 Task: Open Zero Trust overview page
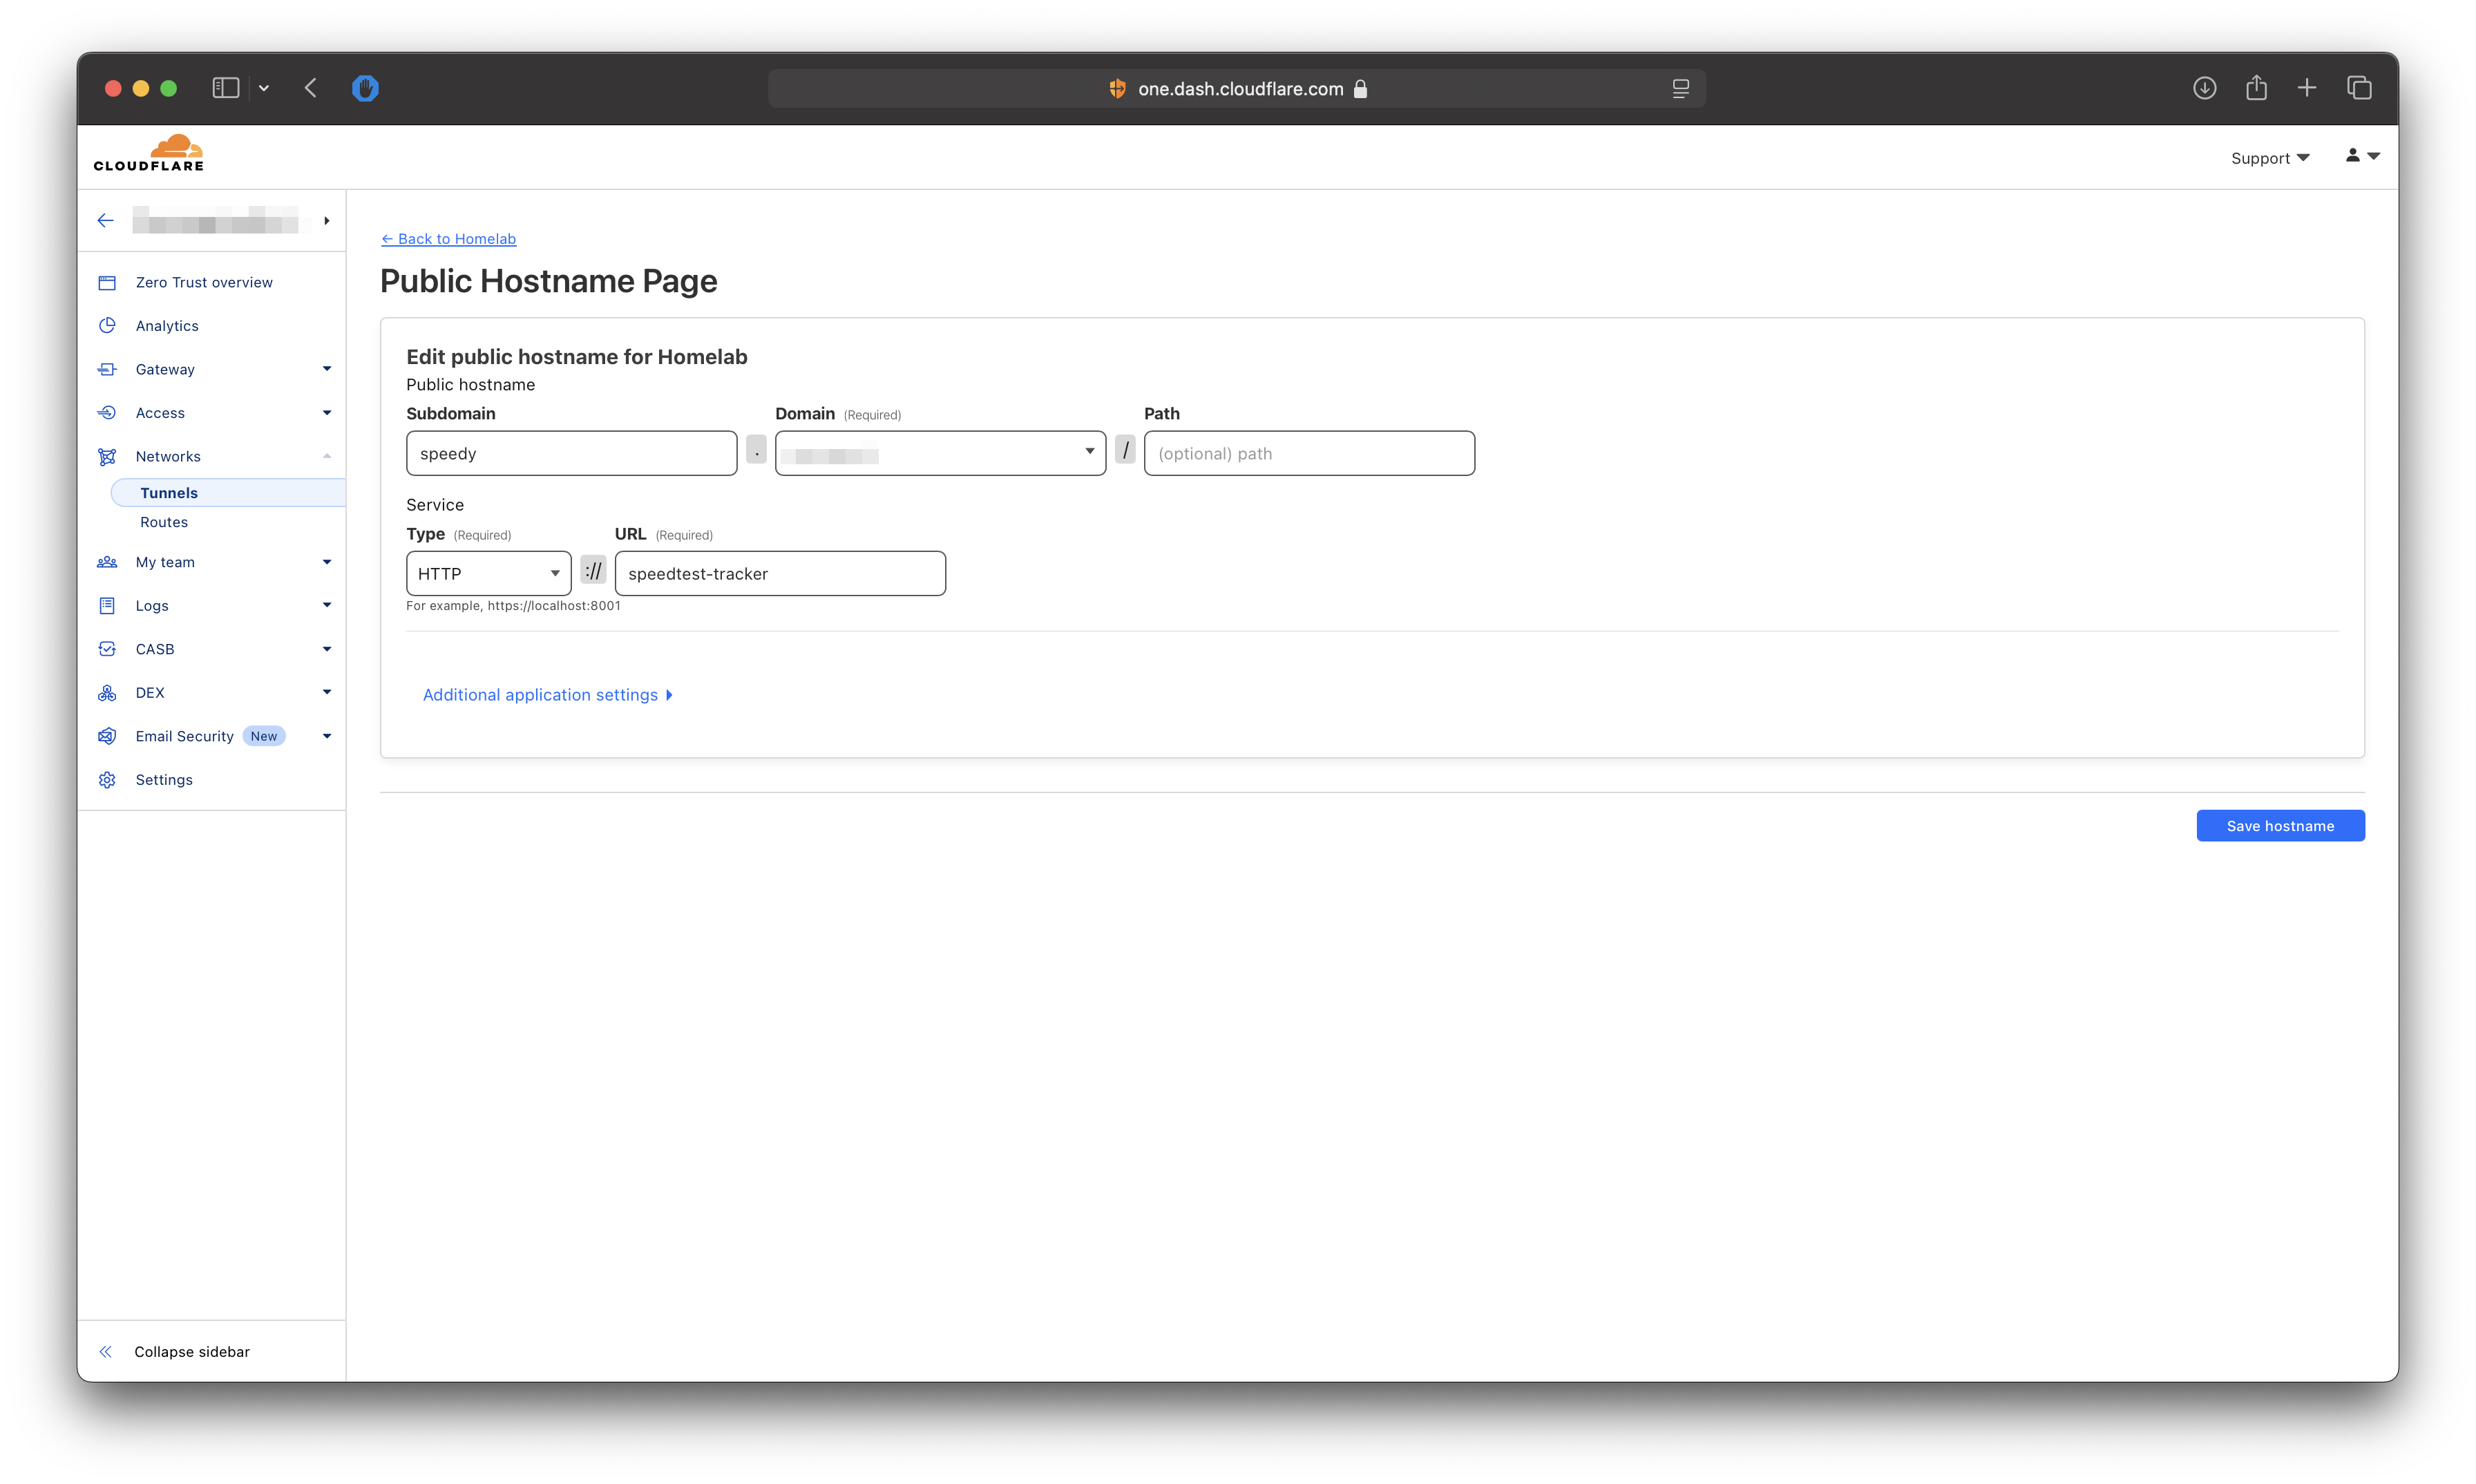point(204,283)
